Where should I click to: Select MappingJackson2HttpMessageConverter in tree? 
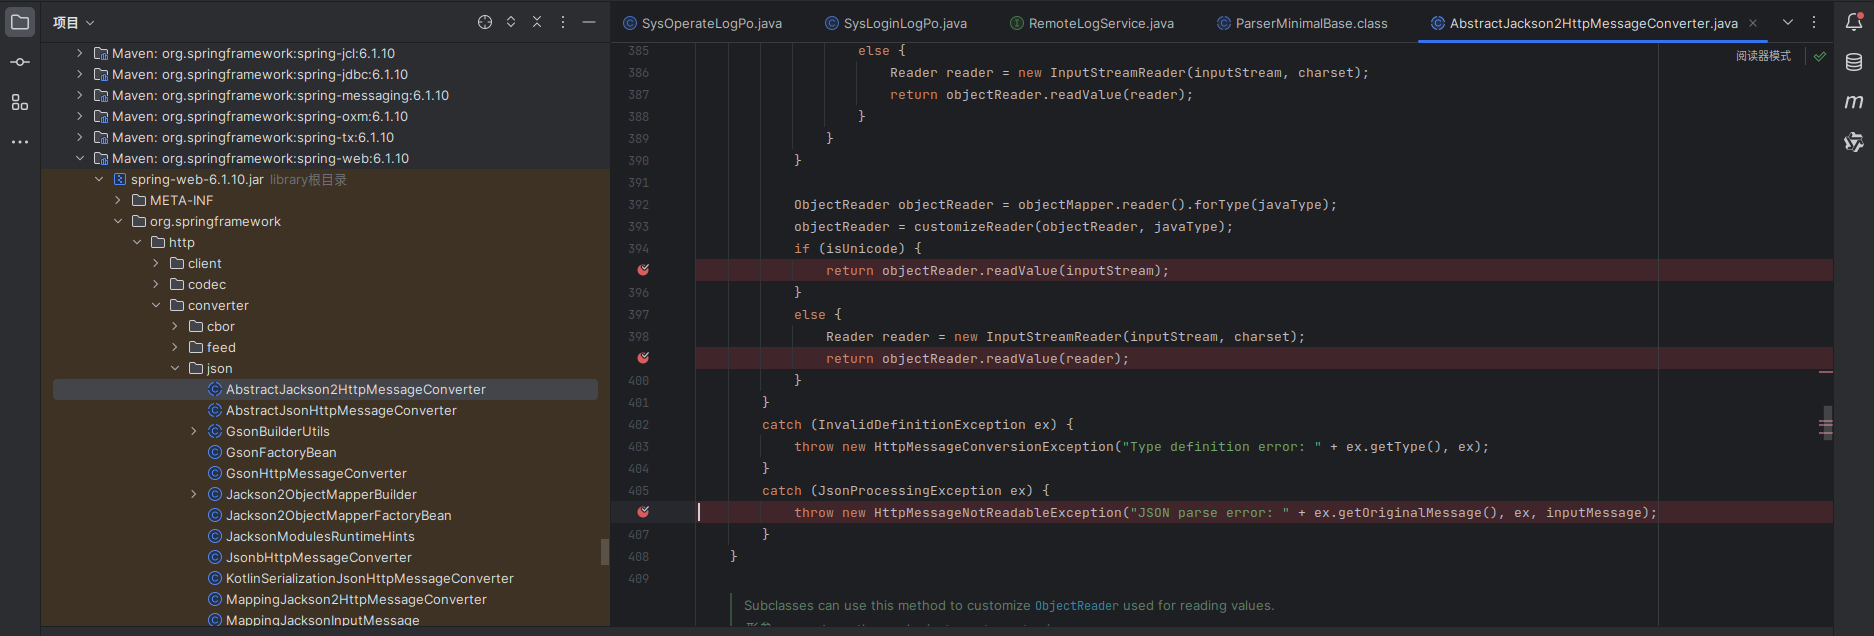click(325, 599)
